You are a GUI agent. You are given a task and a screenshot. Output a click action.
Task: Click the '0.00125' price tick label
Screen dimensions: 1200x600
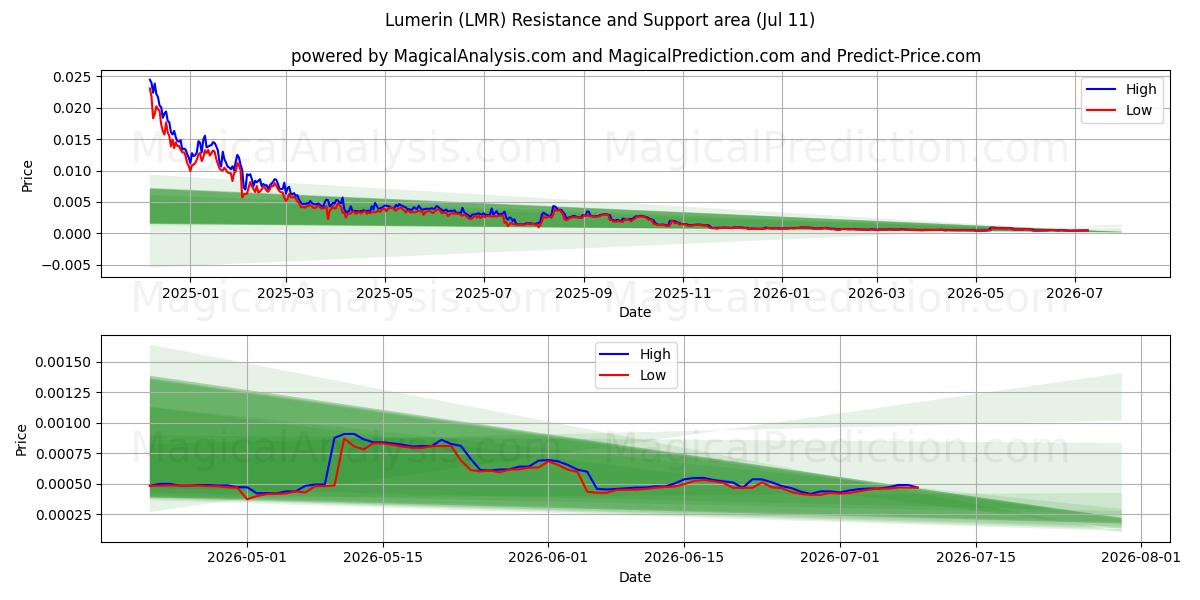pos(65,393)
